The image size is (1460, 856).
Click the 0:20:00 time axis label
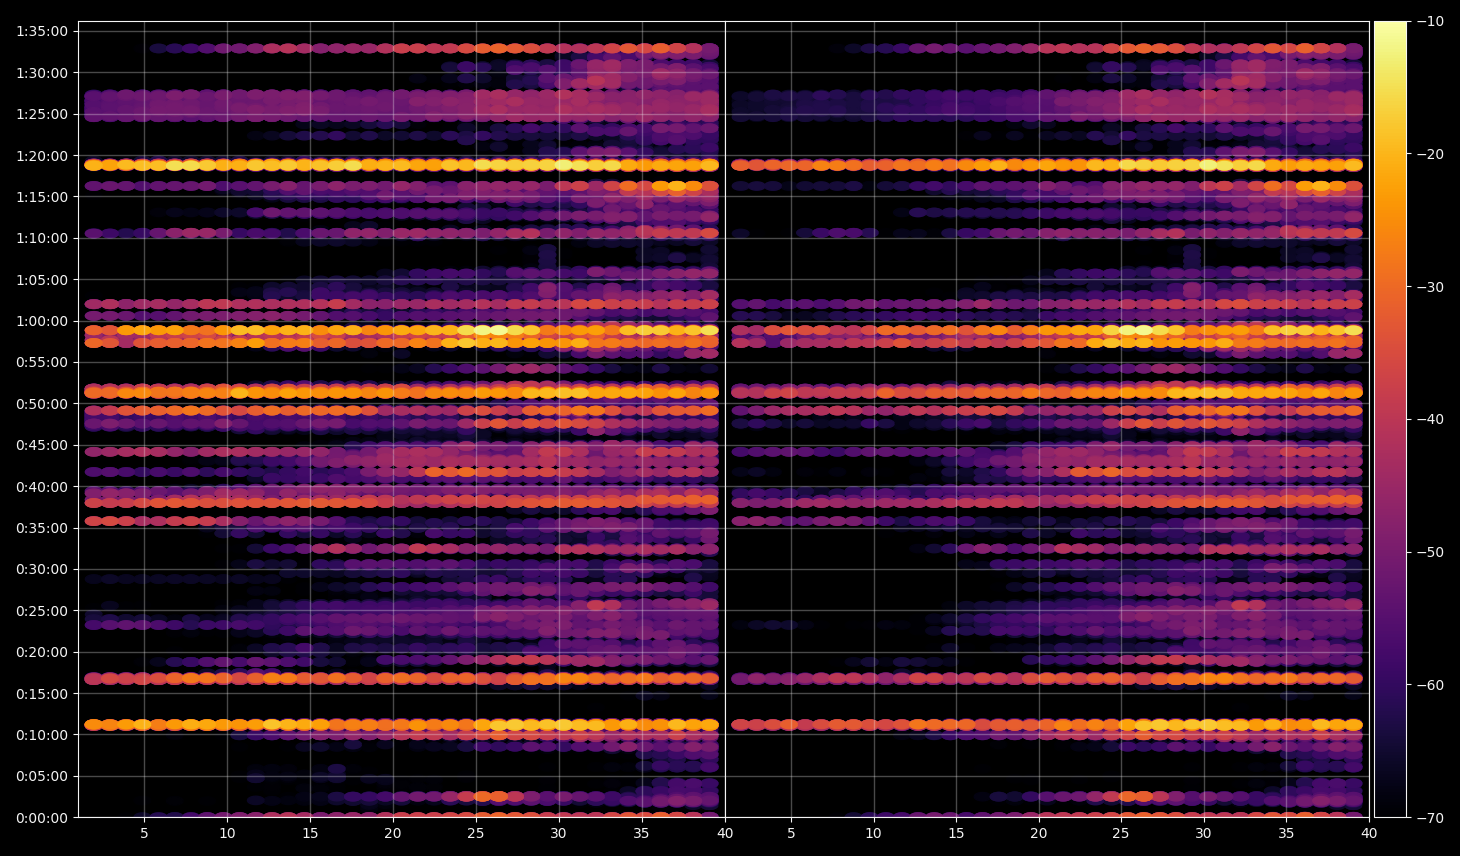point(42,652)
